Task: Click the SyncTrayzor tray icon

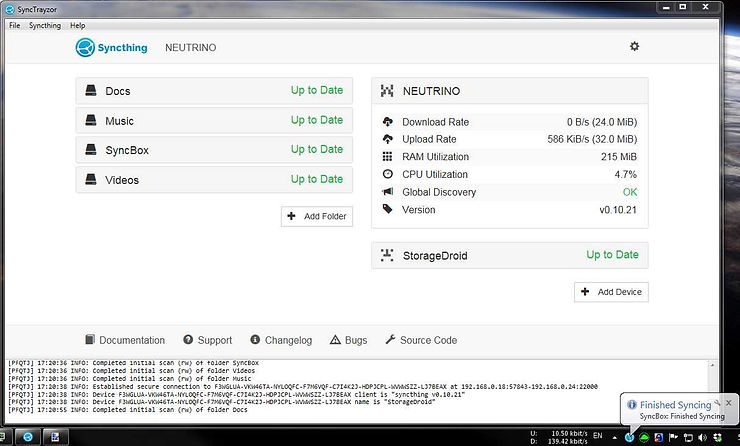Action: pyautogui.click(x=629, y=438)
